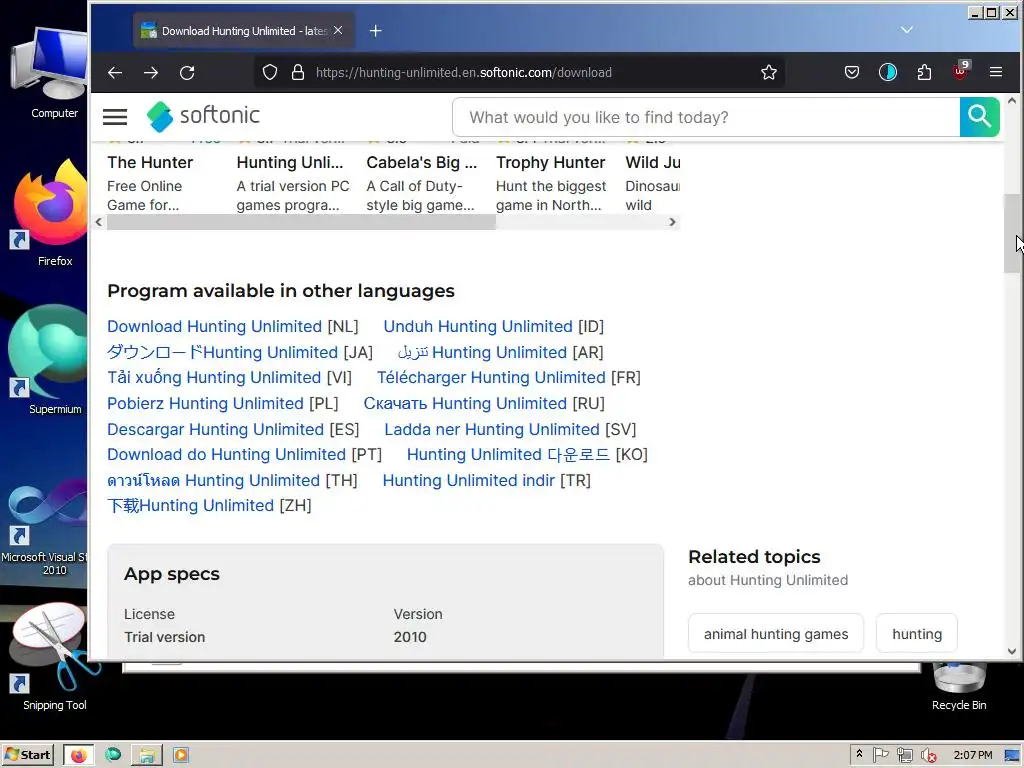
Task: Click left arrow of the games carousel scrollbar
Action: 99,222
